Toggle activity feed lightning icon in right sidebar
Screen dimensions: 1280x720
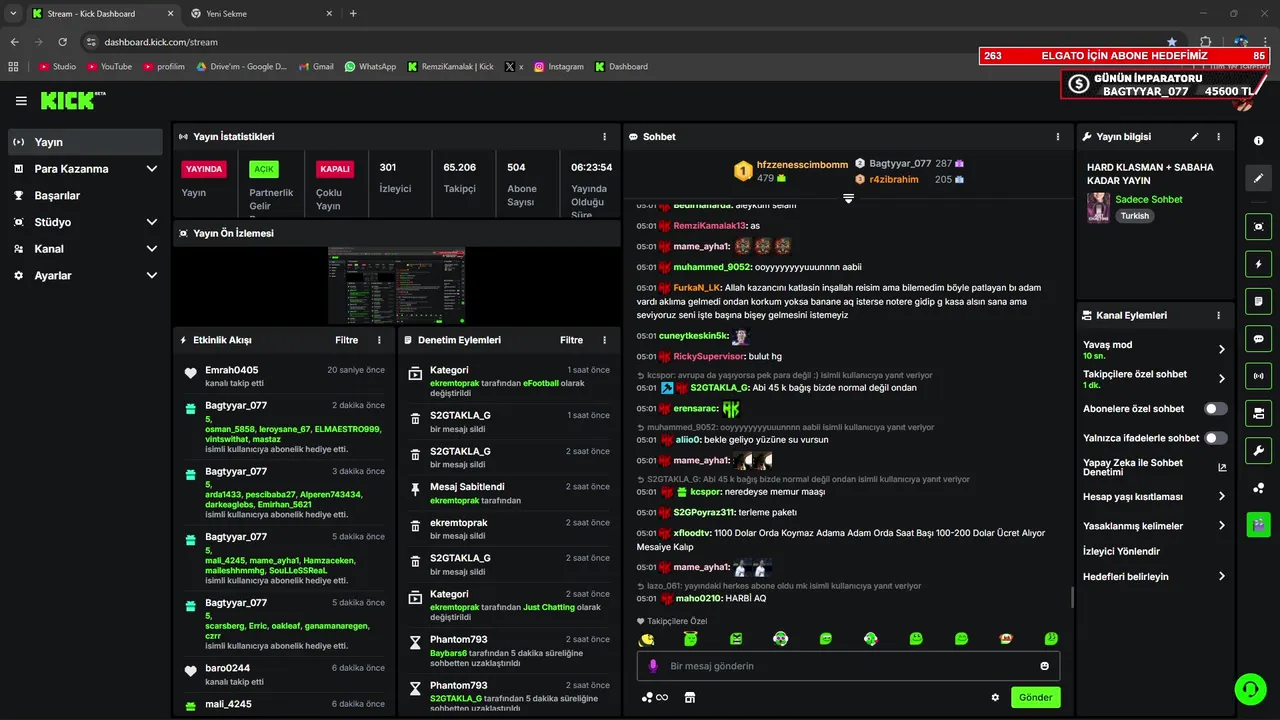[x=1258, y=264]
